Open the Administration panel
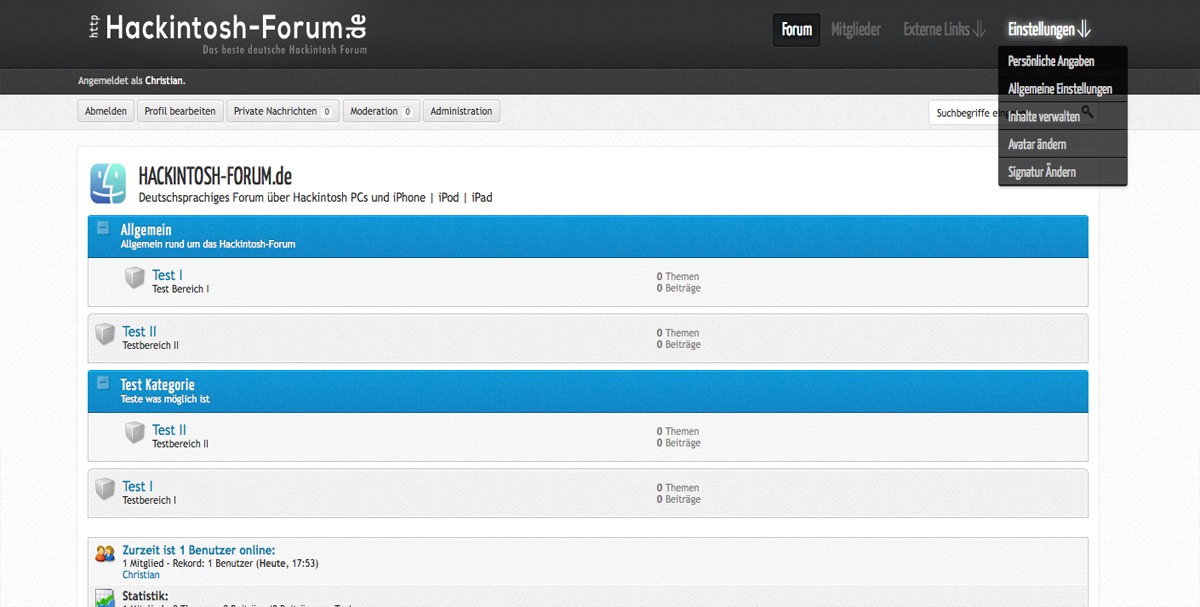Viewport: 1200px width, 607px height. (x=461, y=111)
